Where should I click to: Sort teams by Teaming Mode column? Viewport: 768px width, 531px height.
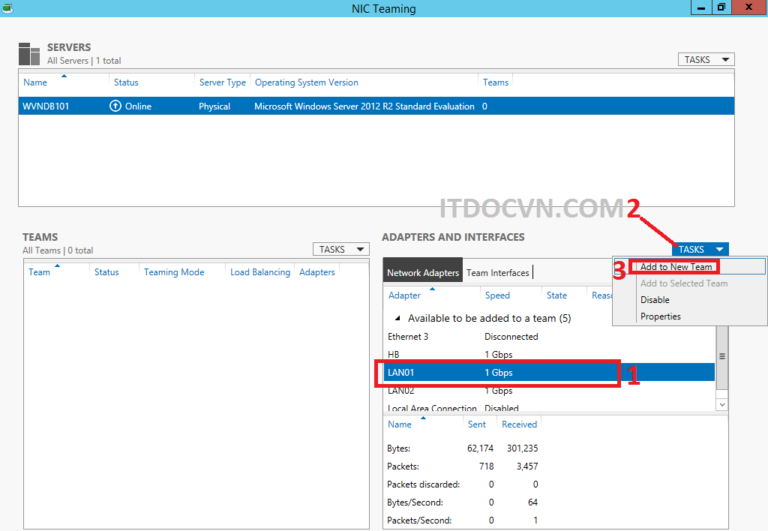[x=174, y=272]
